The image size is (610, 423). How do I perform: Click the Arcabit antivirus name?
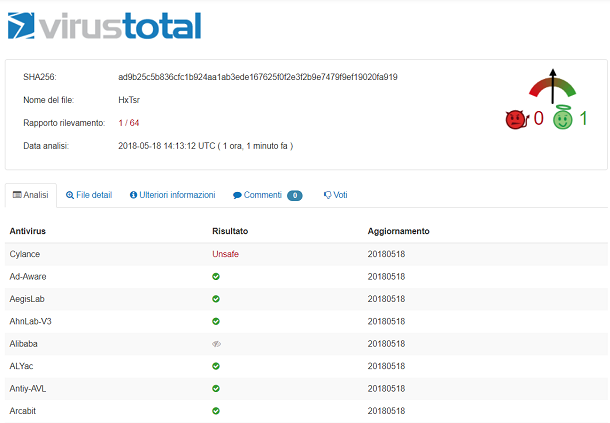click(23, 411)
